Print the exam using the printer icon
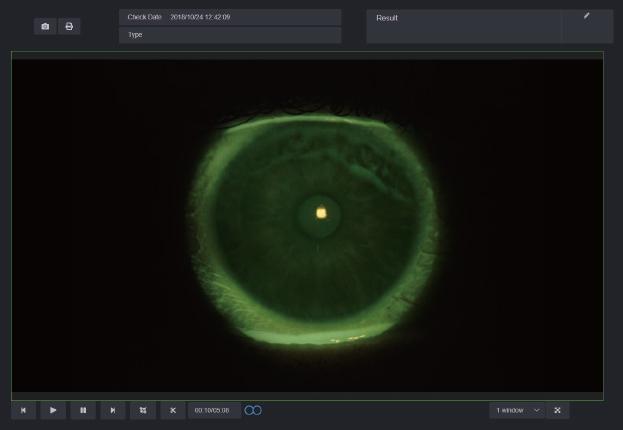The height and width of the screenshot is (430, 623). click(x=69, y=26)
